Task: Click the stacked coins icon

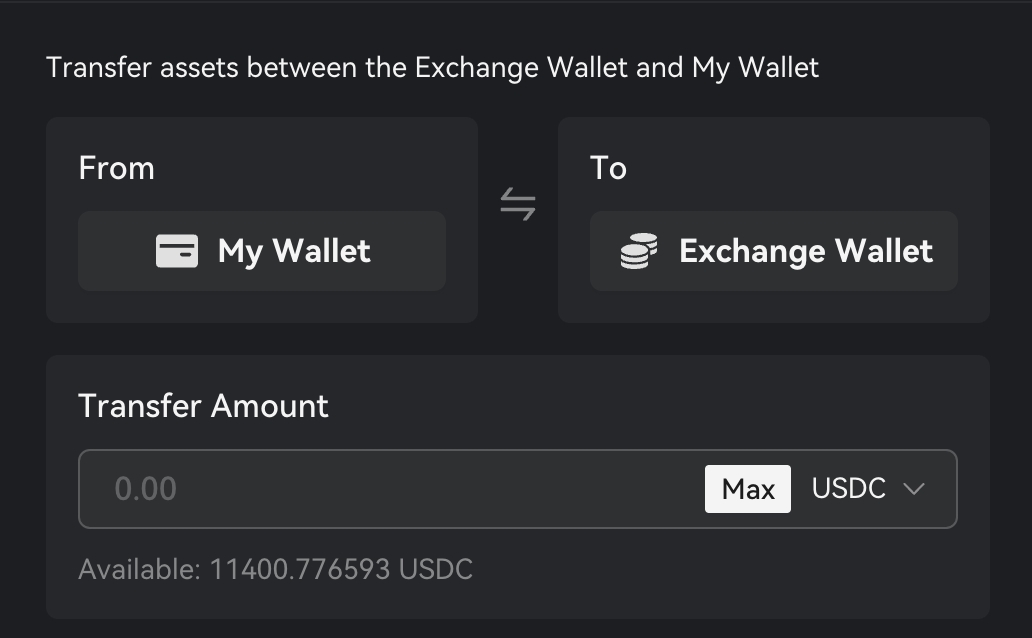Action: 639,251
